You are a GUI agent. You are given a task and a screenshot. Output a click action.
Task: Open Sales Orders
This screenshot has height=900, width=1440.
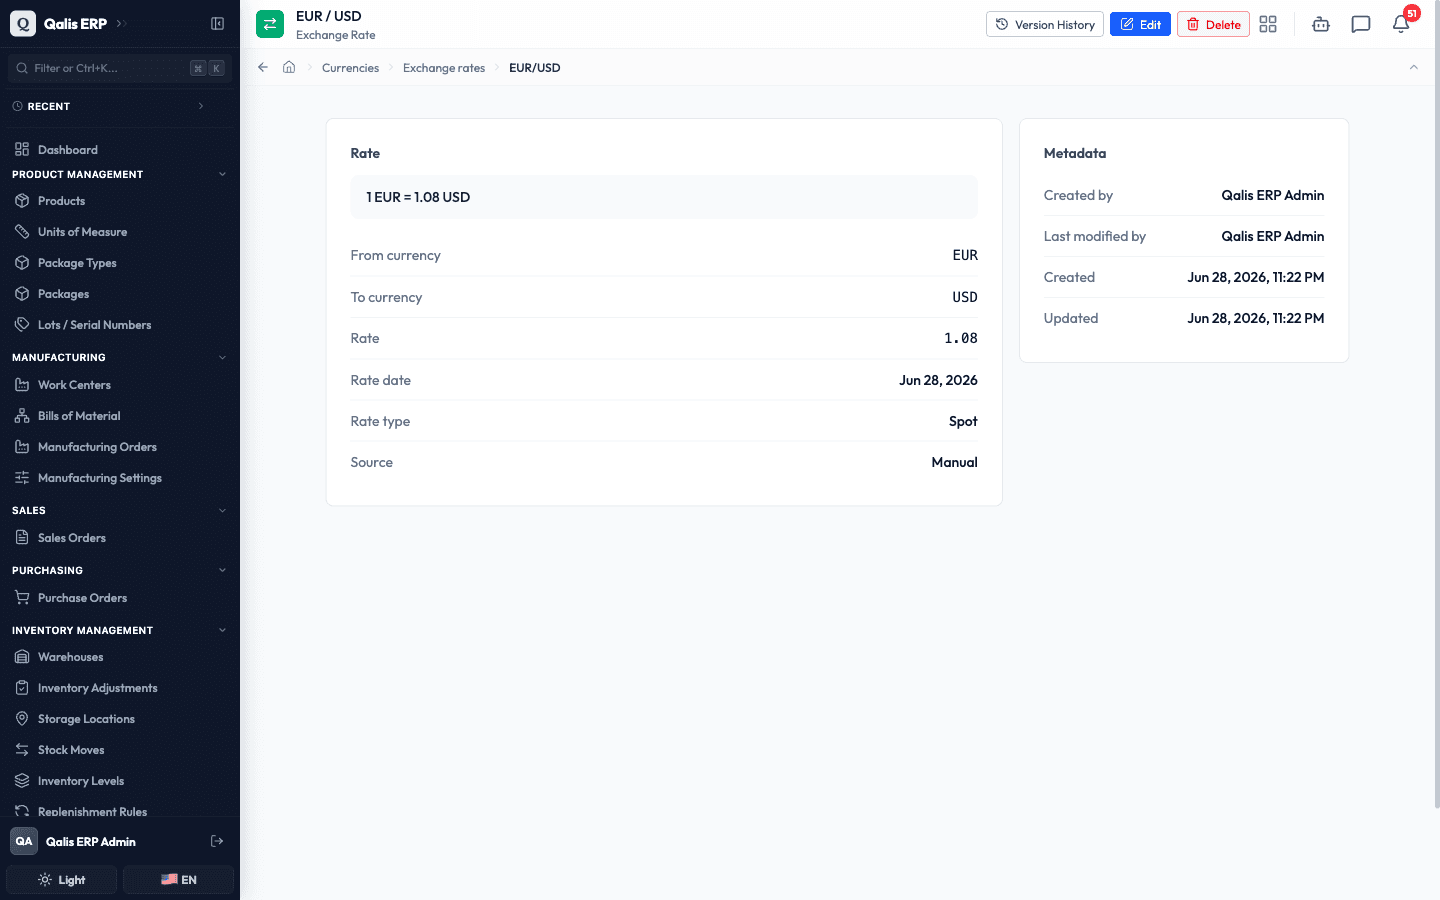click(x=120, y=538)
